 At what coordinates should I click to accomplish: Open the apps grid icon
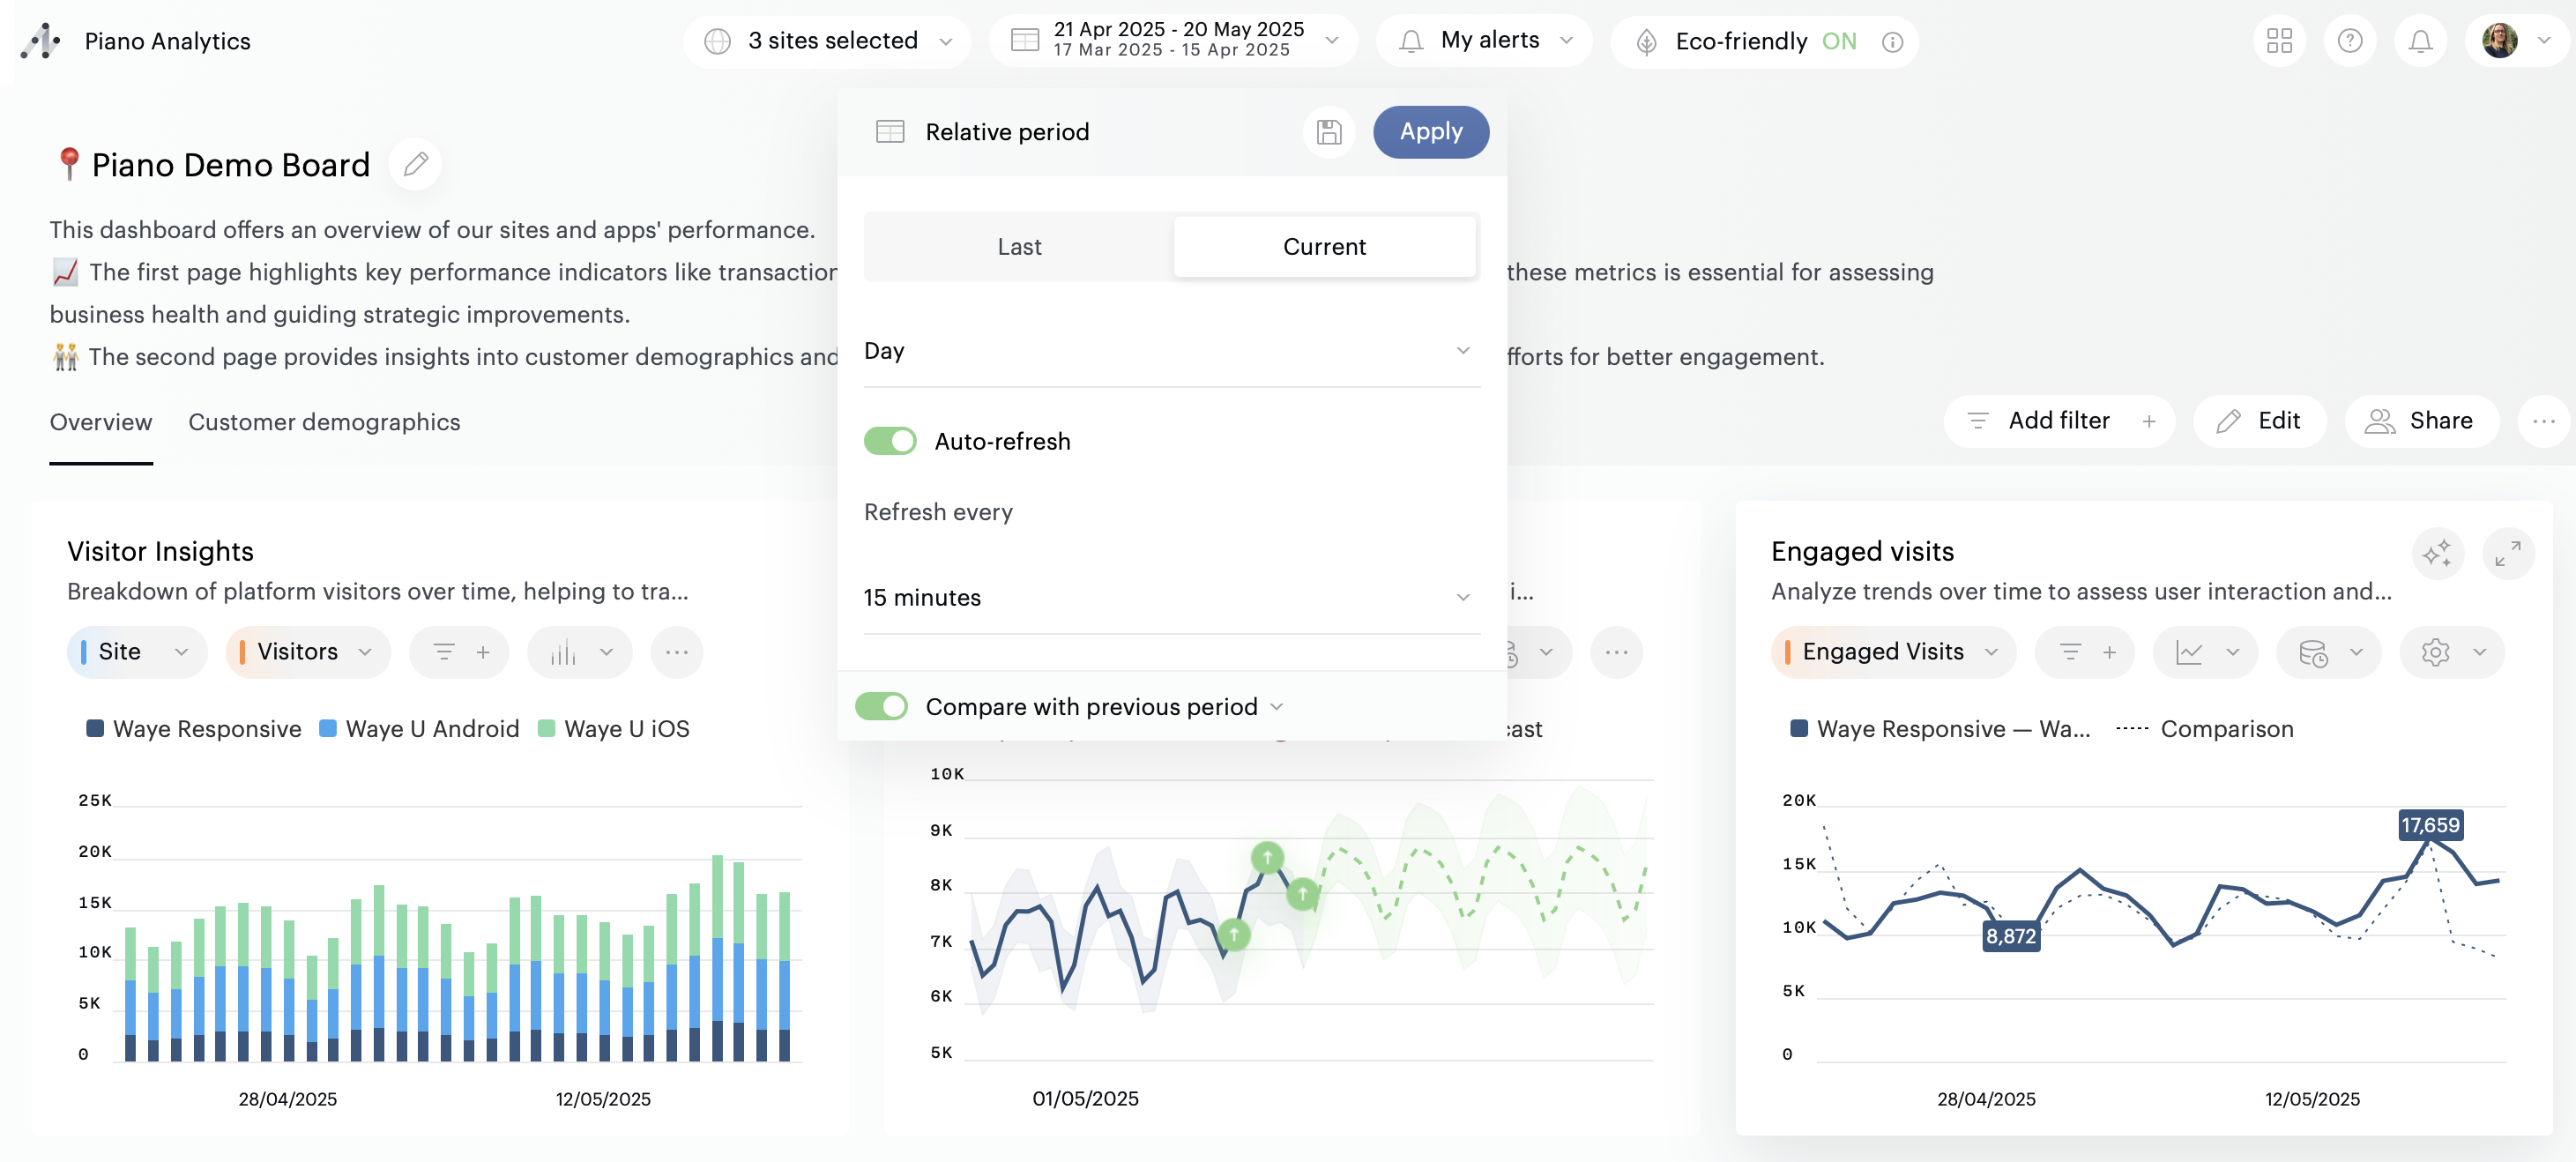(2279, 41)
